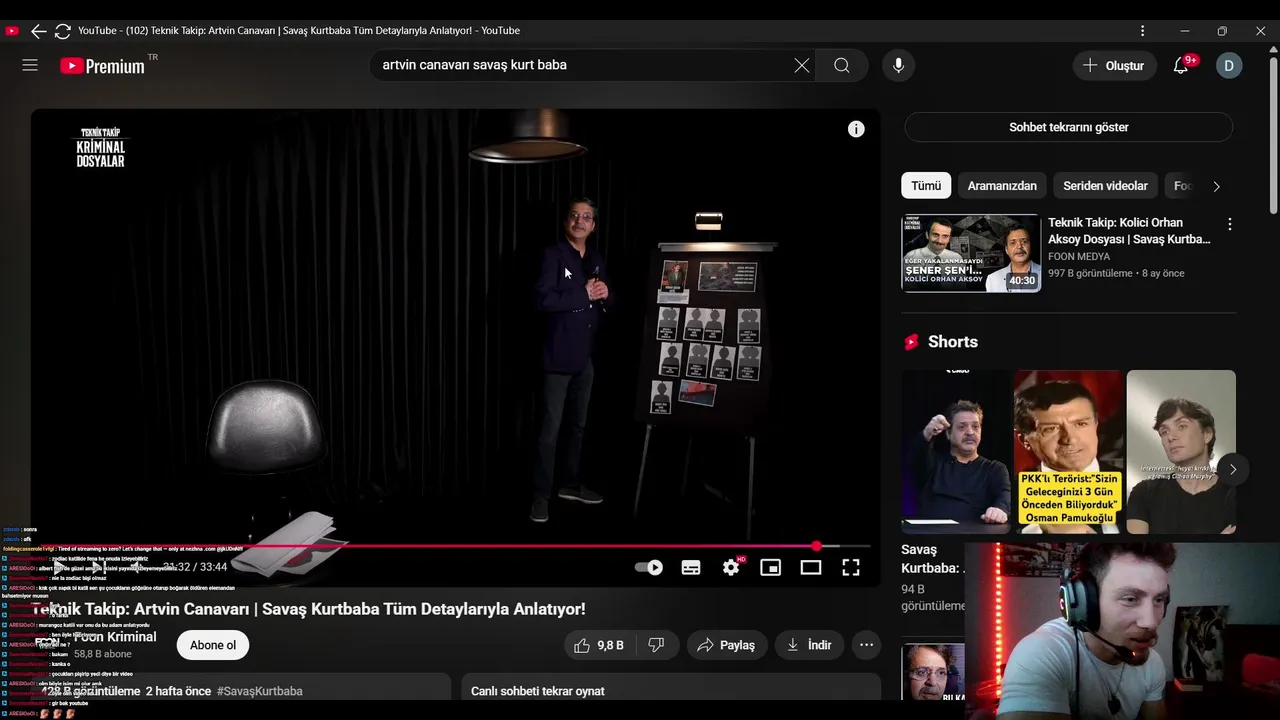Open Cillian Murphy Shorts thumbnail
The image size is (1280, 720).
click(1181, 452)
